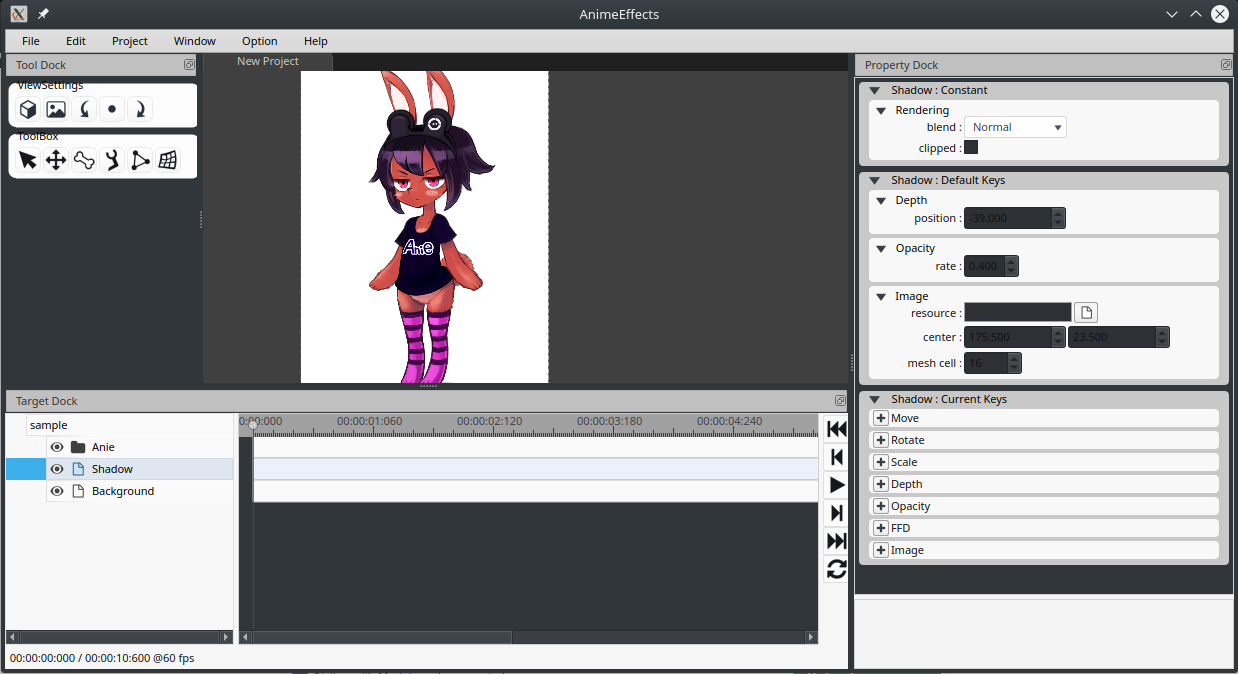Click the Background layer file icon
This screenshot has width=1238, height=674.
pos(78,491)
